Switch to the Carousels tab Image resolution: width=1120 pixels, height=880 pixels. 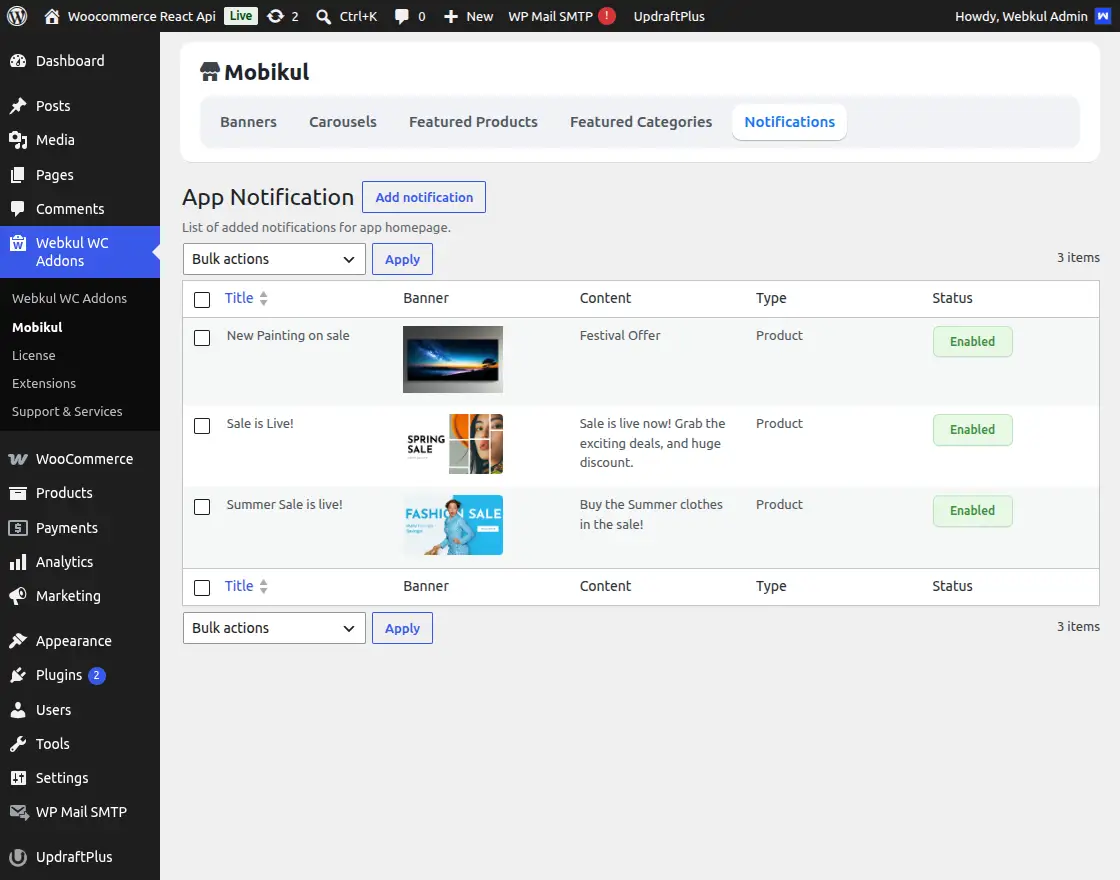(343, 121)
